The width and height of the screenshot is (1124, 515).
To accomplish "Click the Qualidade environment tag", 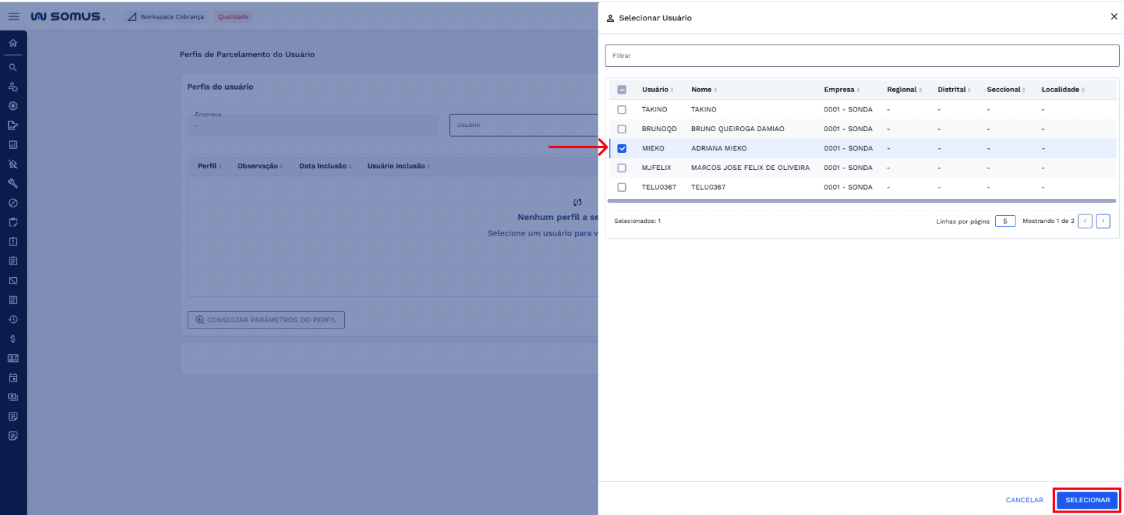I will (x=234, y=16).
